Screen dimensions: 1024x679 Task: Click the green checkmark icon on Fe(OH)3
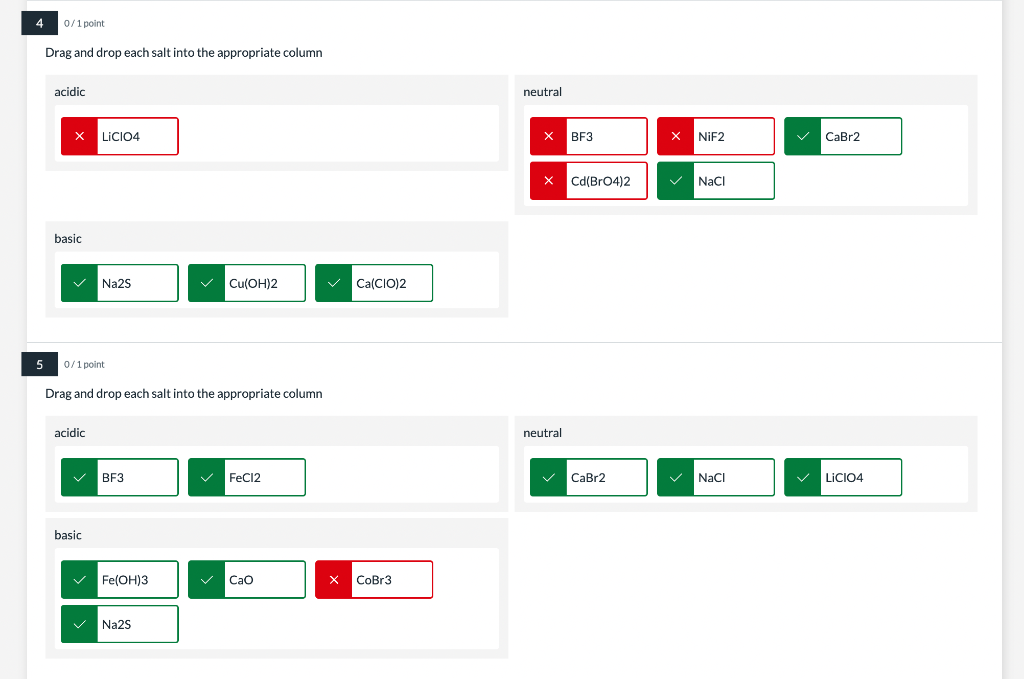[x=79, y=580]
